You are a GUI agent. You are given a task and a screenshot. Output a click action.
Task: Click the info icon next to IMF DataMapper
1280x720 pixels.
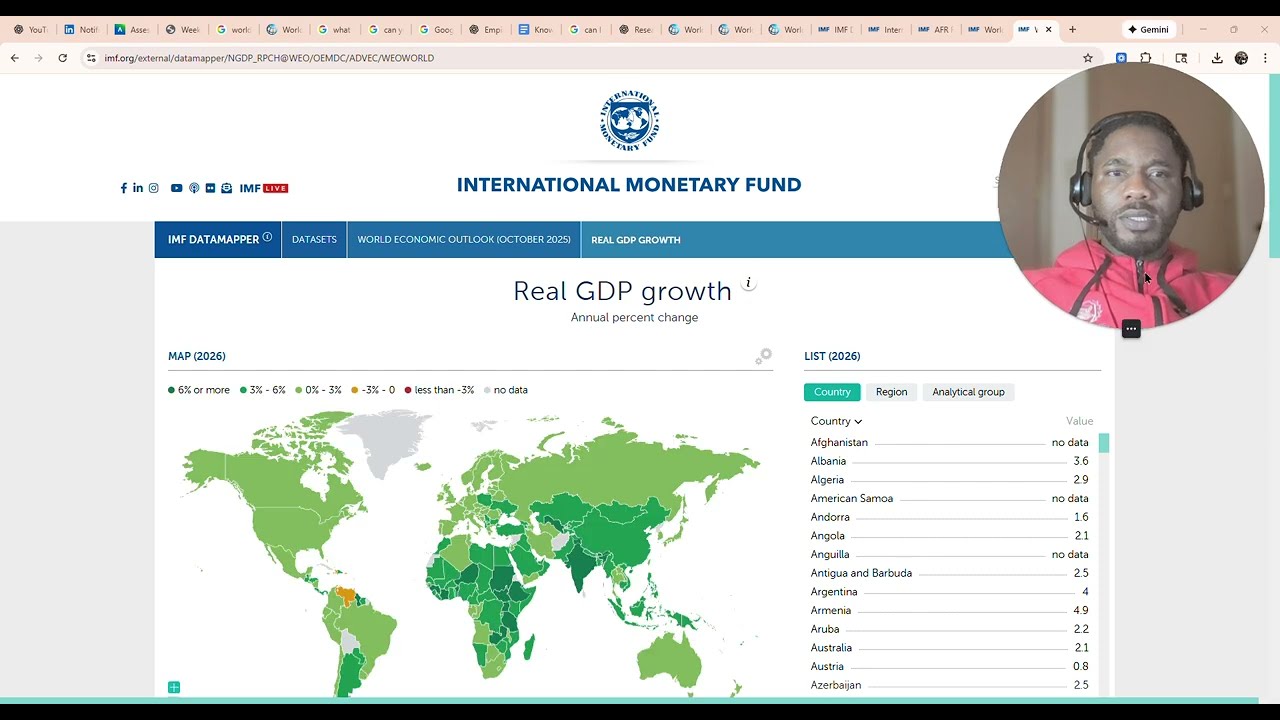[267, 238]
